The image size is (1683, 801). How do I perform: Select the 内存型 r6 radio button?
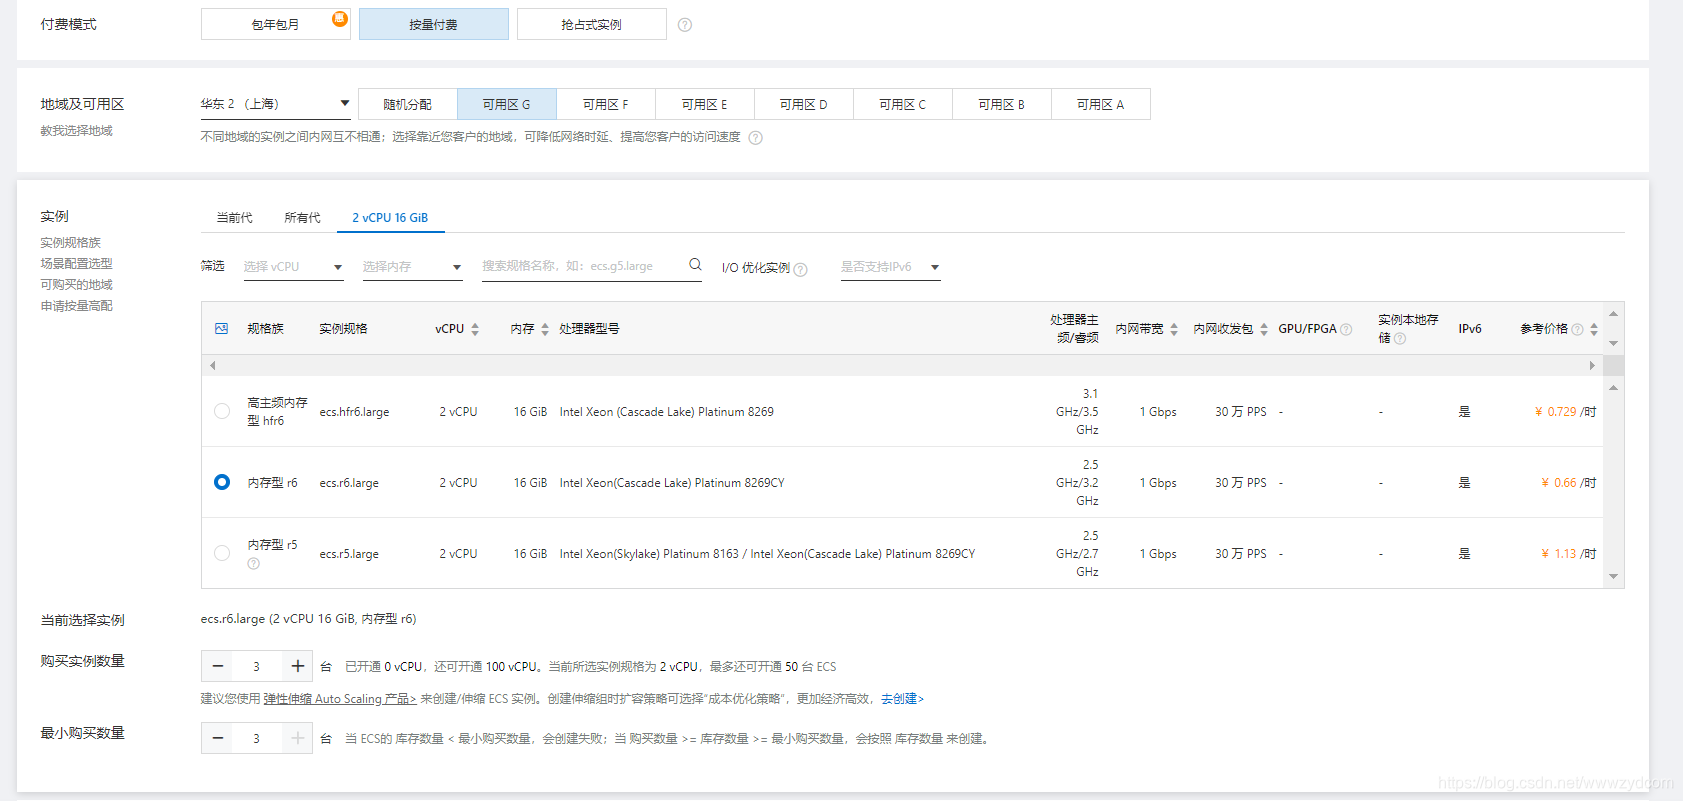pyautogui.click(x=222, y=482)
